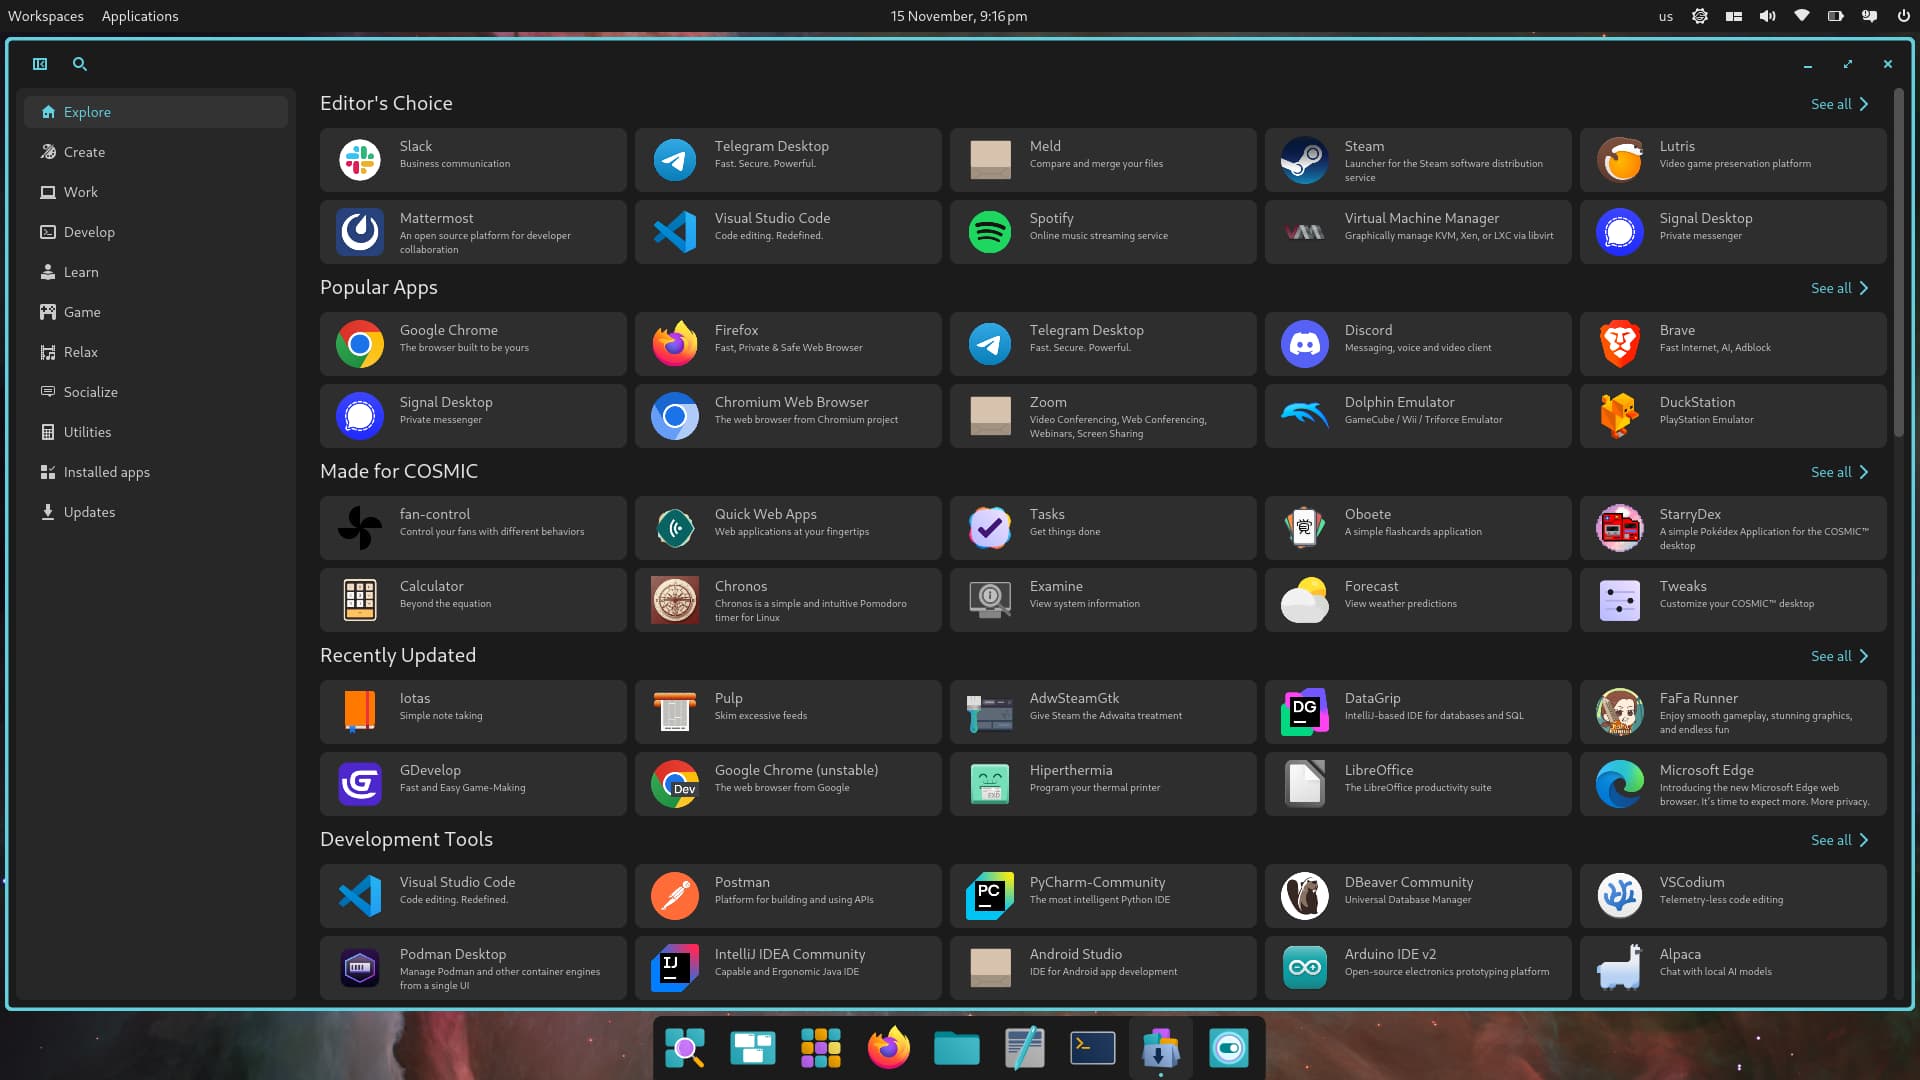The image size is (1920, 1080).
Task: Toggle the sidebar navigation panel icon
Action: click(x=40, y=64)
